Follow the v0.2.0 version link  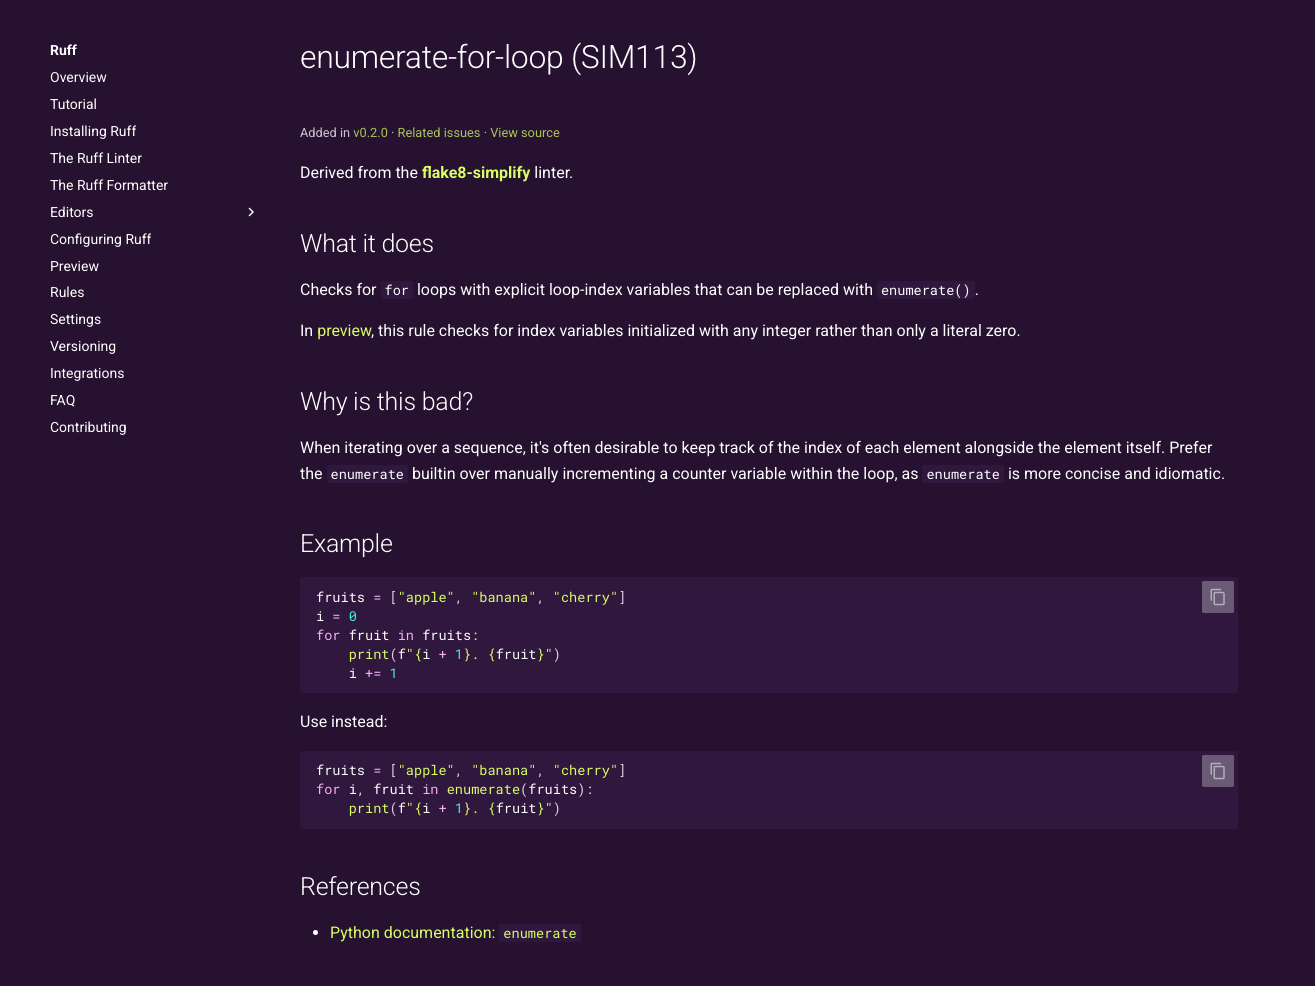tap(370, 132)
